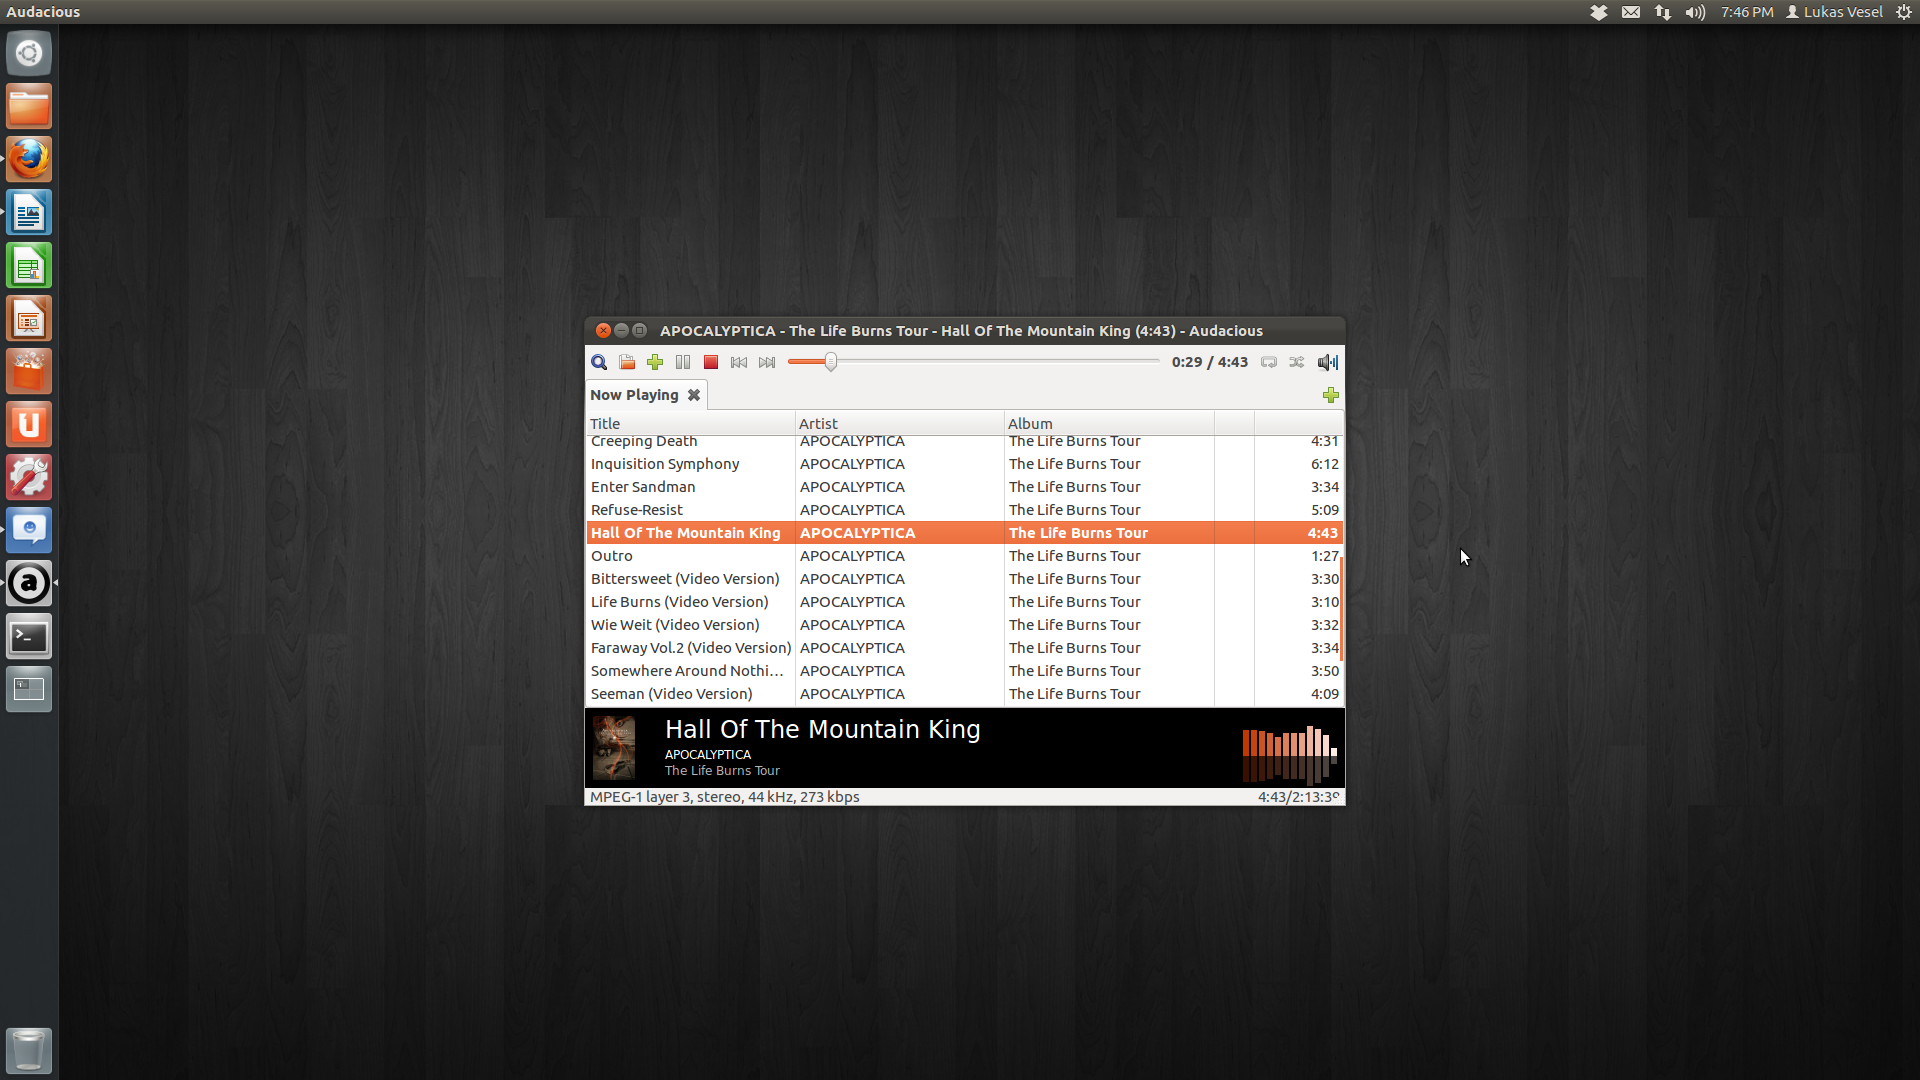Select the track Wie Weit (Video Version)
The image size is (1920, 1080).
pos(963,625)
